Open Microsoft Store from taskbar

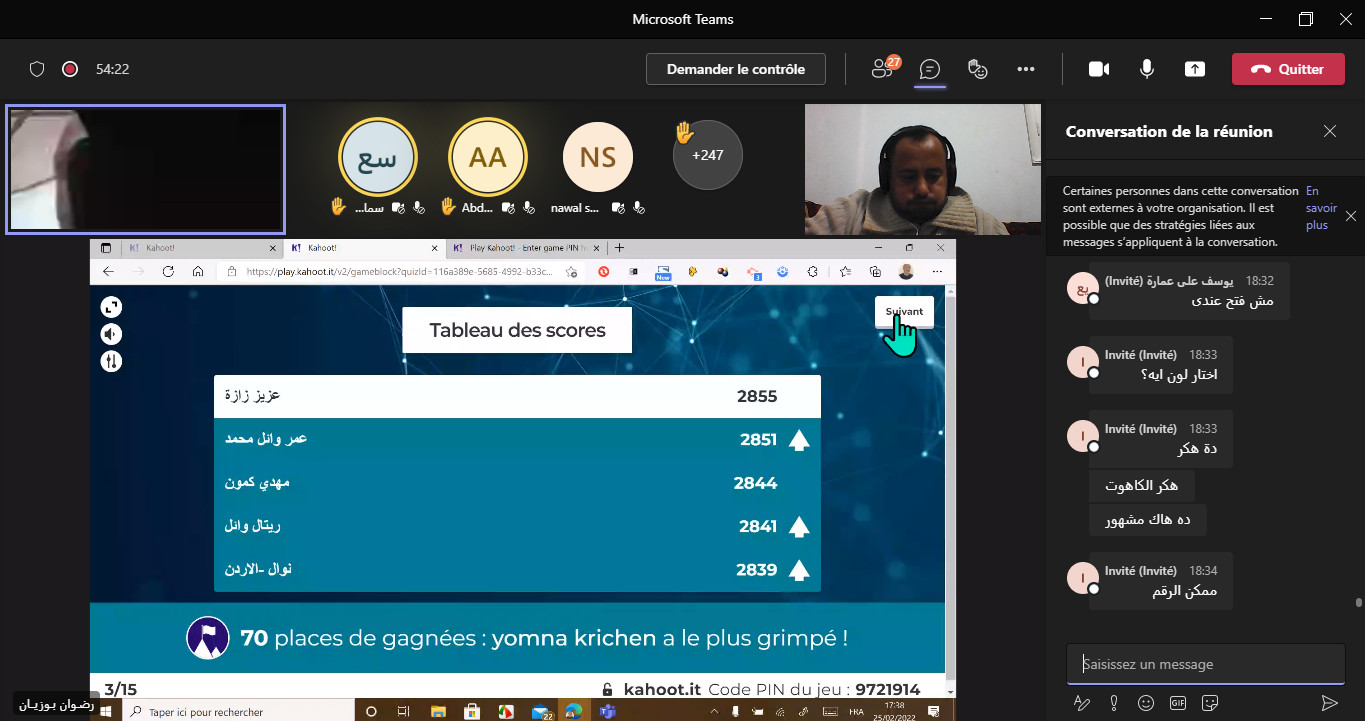tap(472, 712)
